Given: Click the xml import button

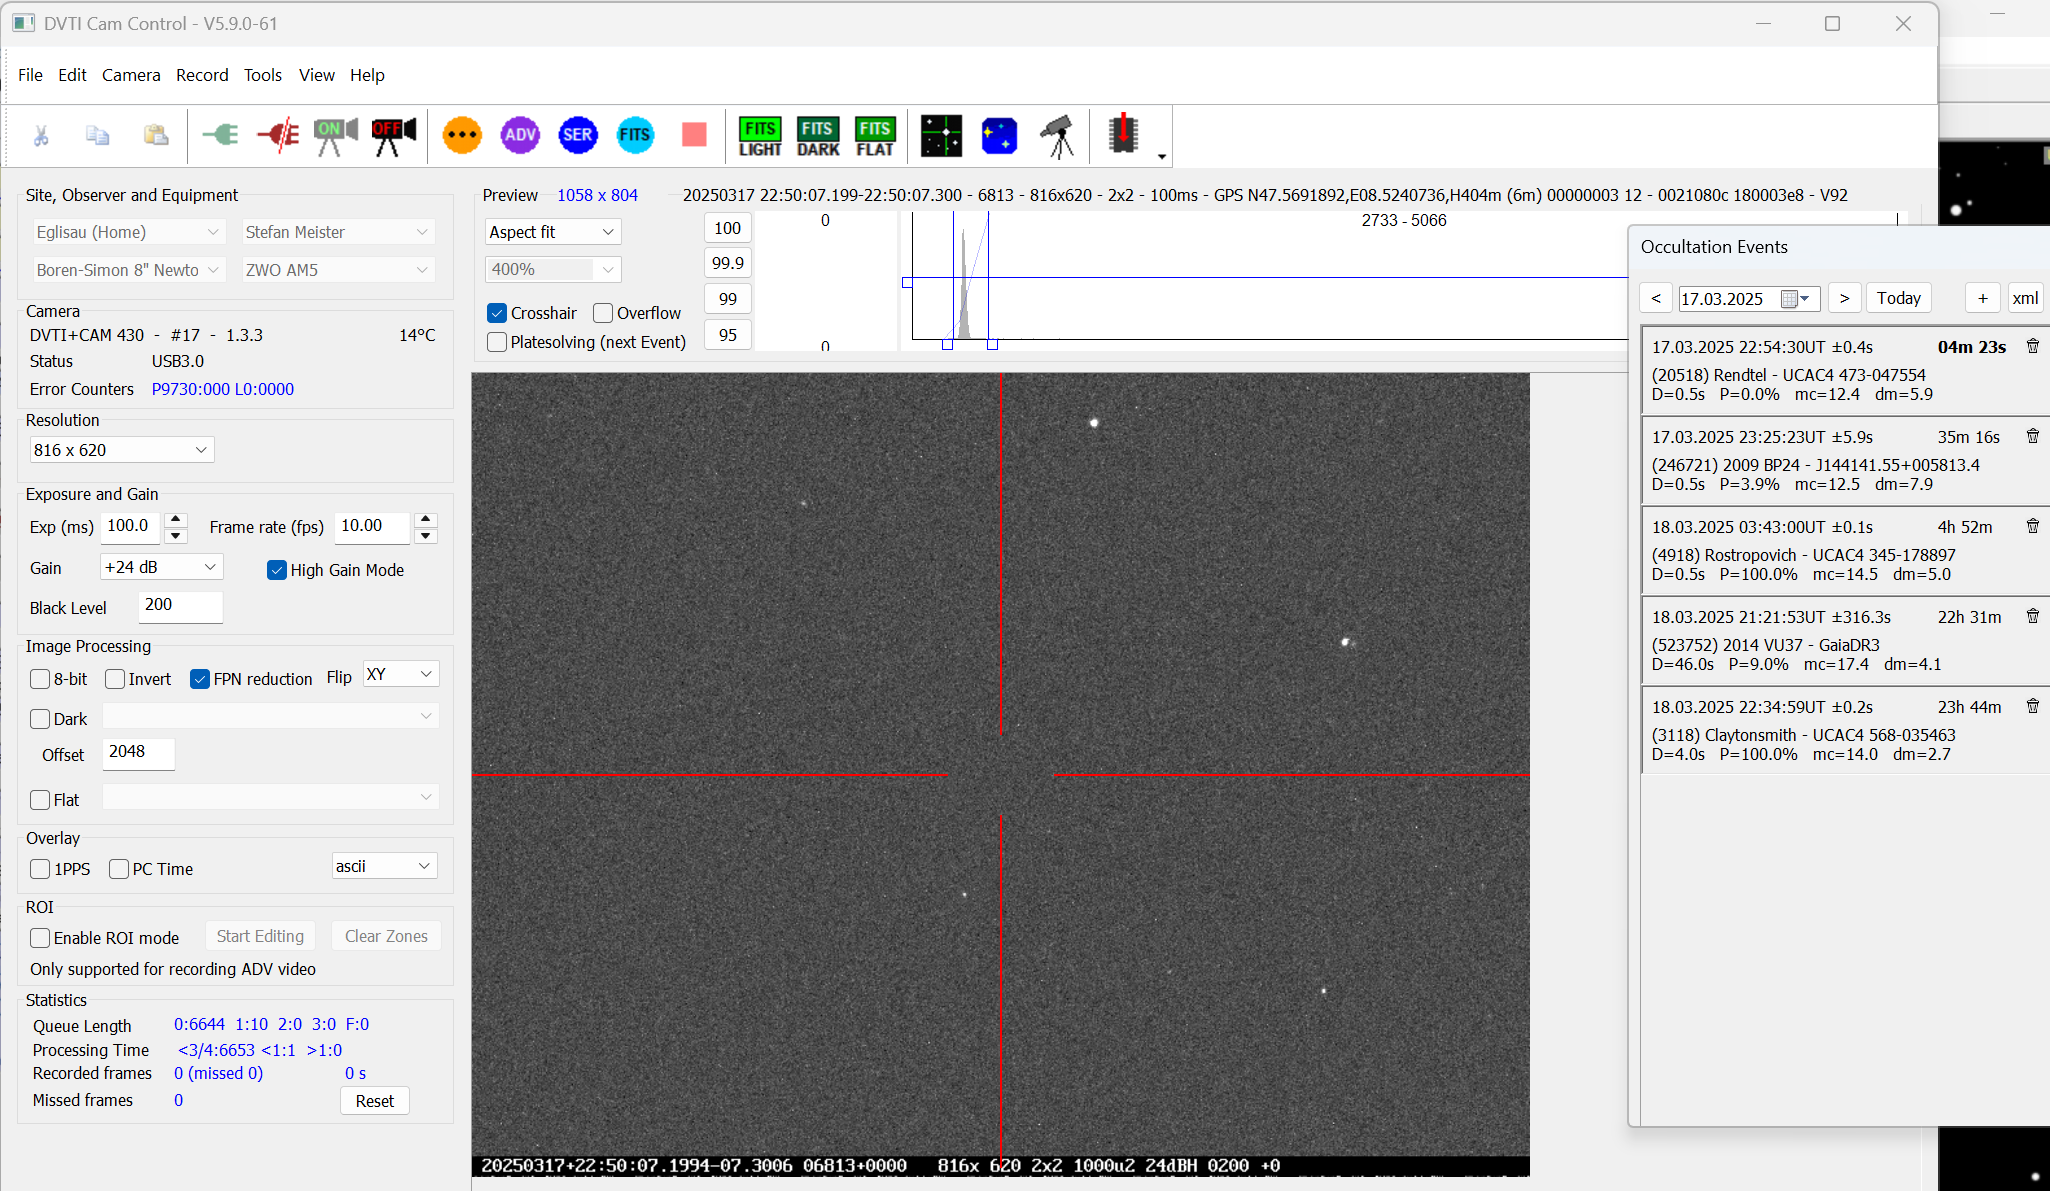Looking at the screenshot, I should coord(2025,298).
